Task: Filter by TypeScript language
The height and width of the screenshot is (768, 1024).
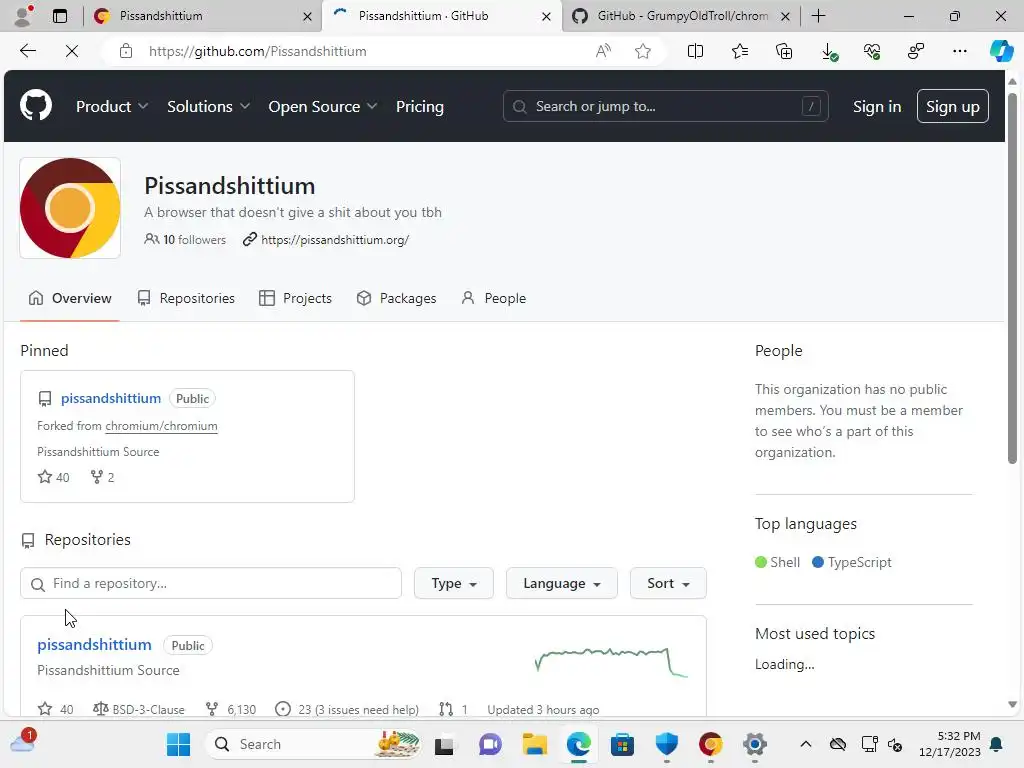Action: tap(852, 562)
